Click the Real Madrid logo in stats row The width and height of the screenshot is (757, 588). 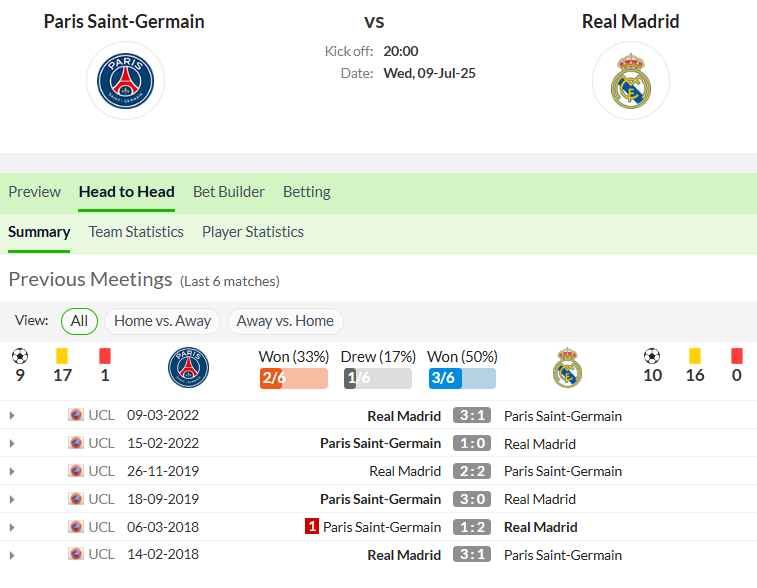point(567,367)
